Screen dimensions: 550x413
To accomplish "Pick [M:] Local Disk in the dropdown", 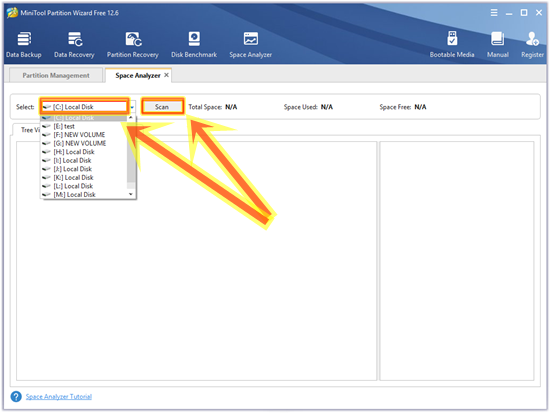I will tap(84, 194).
